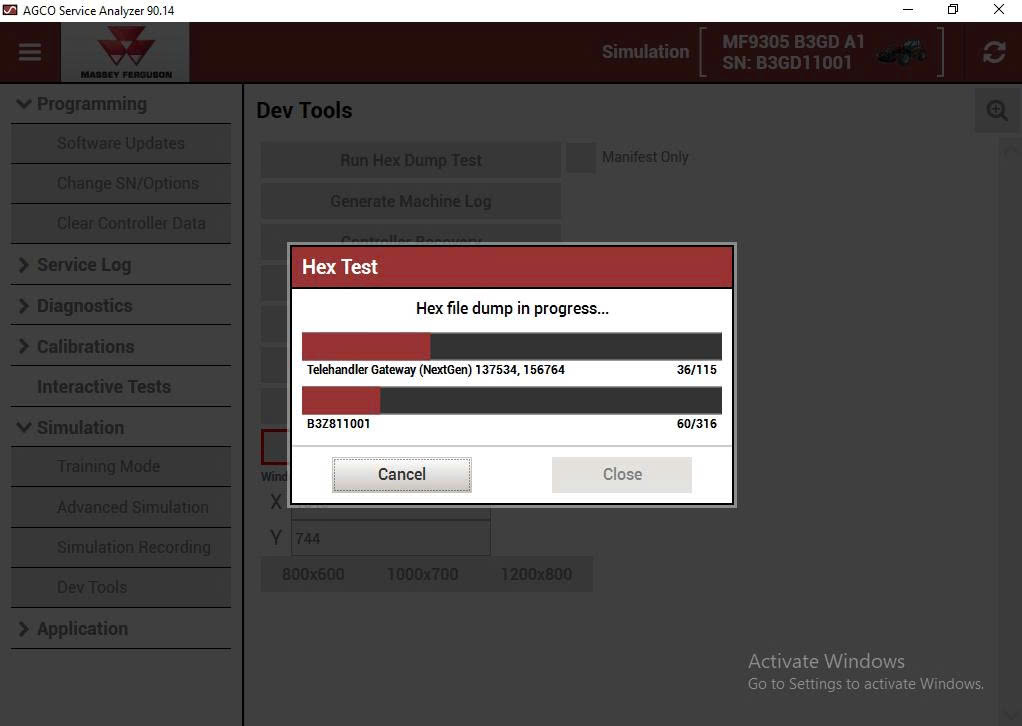
Task: Expand the Calibrations section
Action: pos(121,346)
